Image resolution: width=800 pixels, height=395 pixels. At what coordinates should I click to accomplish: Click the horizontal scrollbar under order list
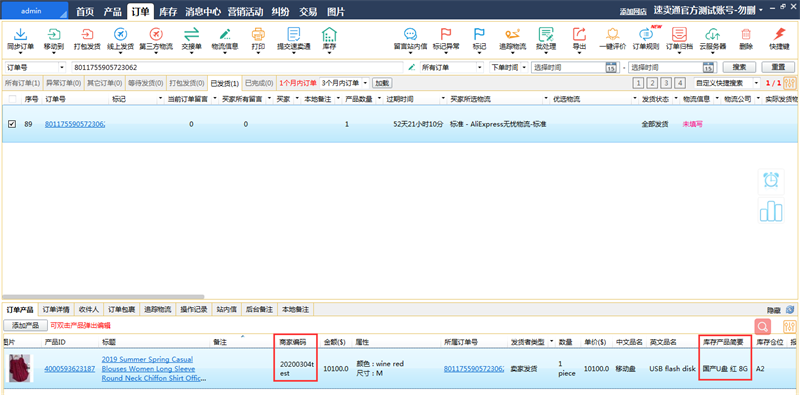point(104,297)
